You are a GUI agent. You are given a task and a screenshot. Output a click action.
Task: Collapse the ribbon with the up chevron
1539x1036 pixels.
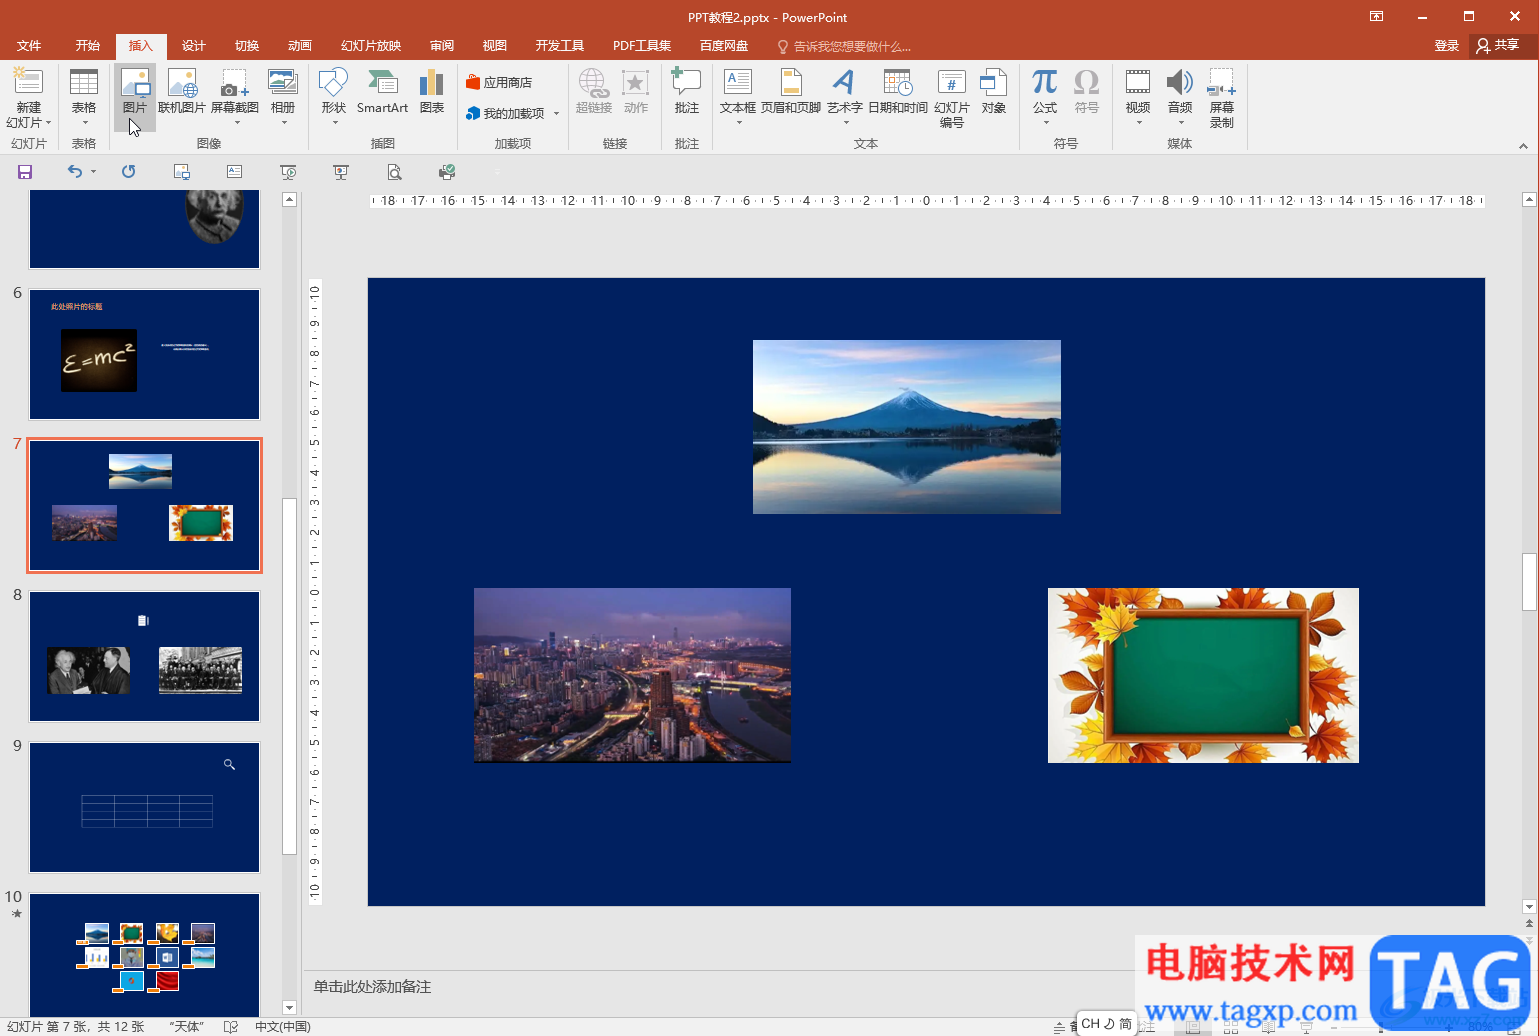pos(1523,146)
